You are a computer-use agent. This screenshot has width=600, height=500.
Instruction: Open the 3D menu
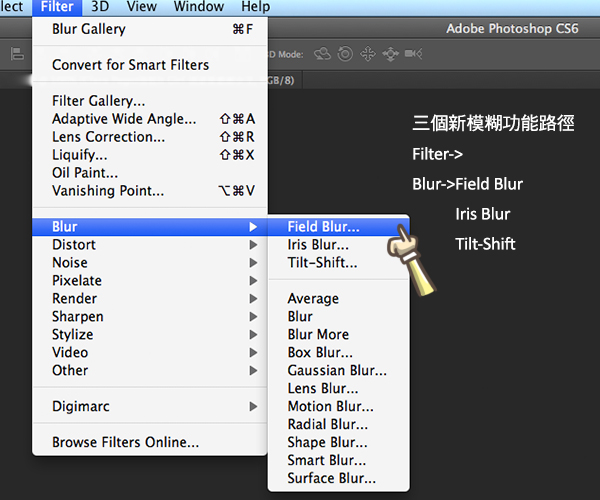point(100,7)
